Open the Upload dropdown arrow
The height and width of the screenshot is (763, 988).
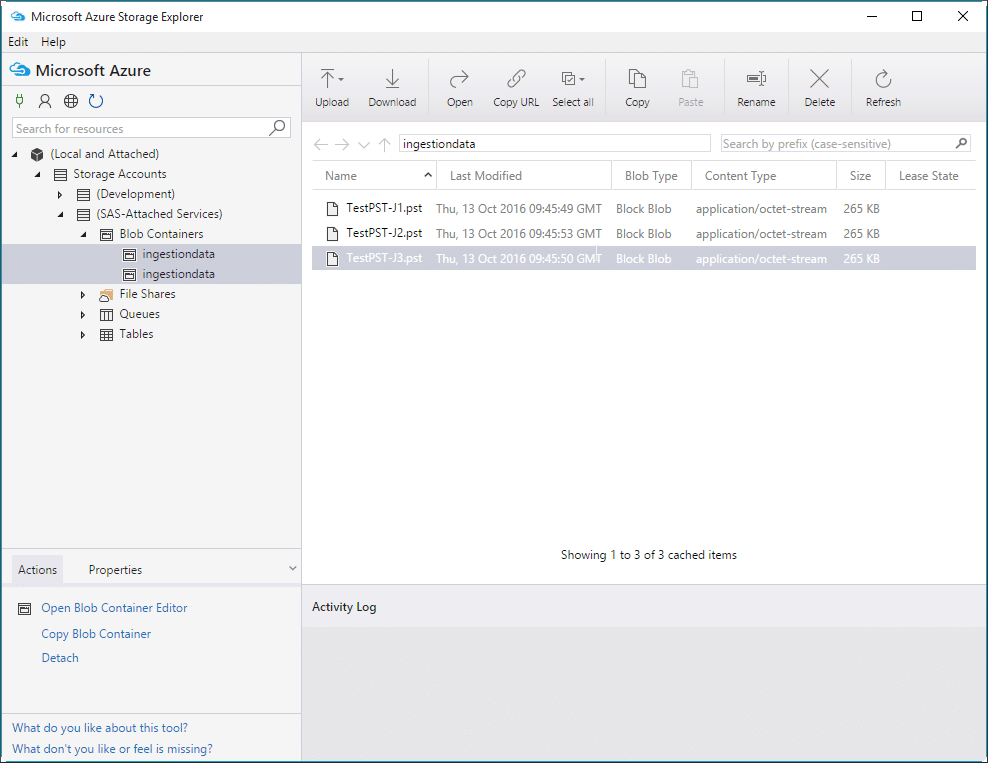click(x=341, y=79)
